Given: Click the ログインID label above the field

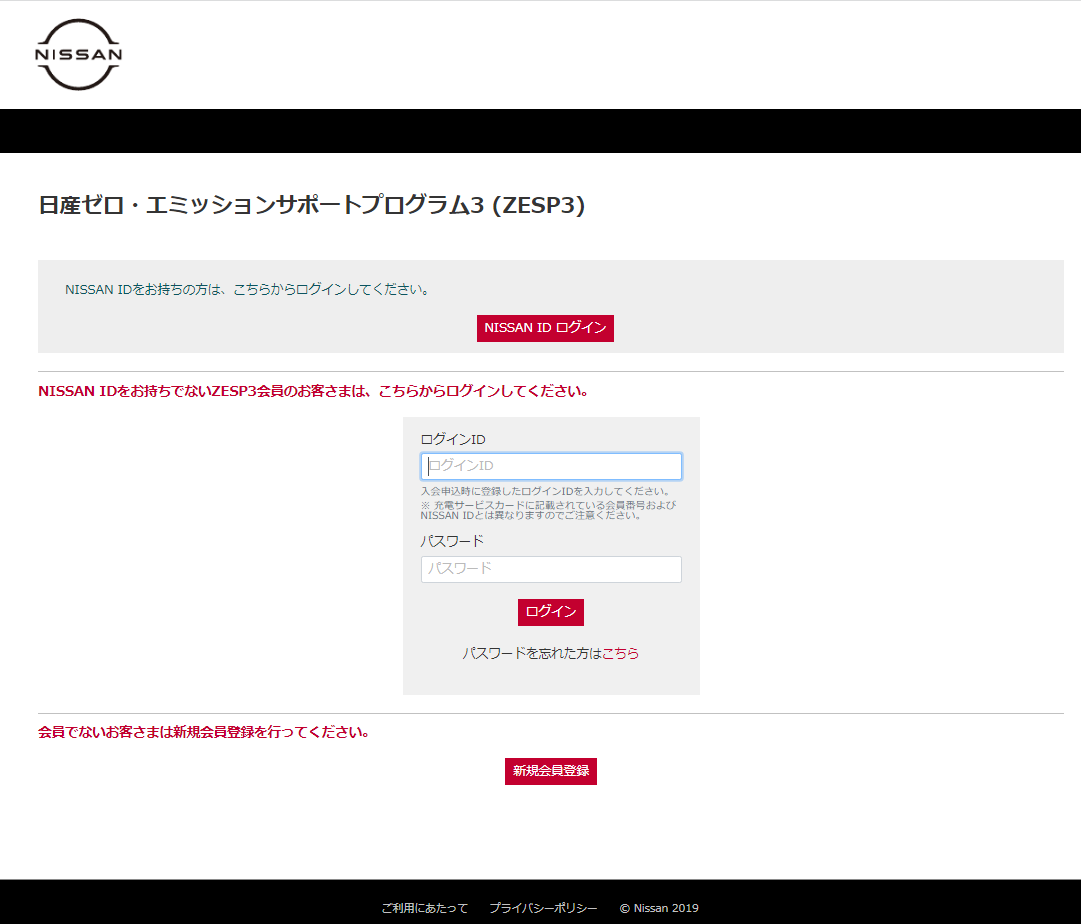Looking at the screenshot, I should click(x=453, y=439).
